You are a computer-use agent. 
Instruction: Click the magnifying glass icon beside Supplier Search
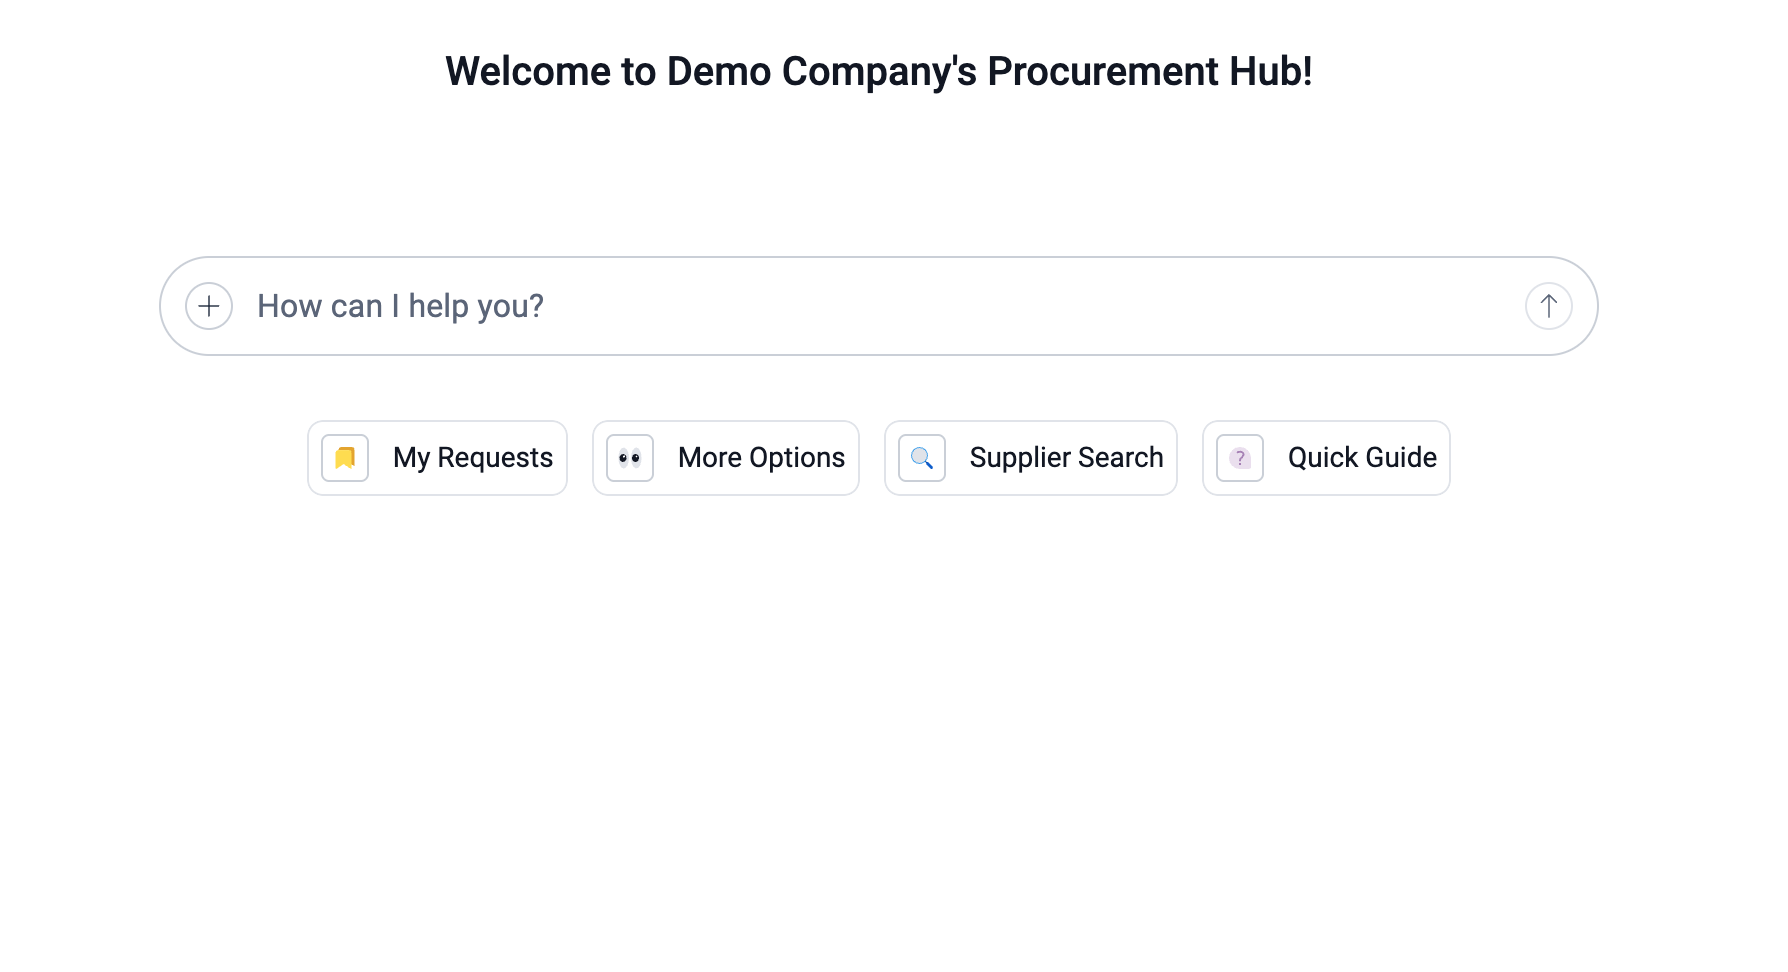click(x=922, y=458)
